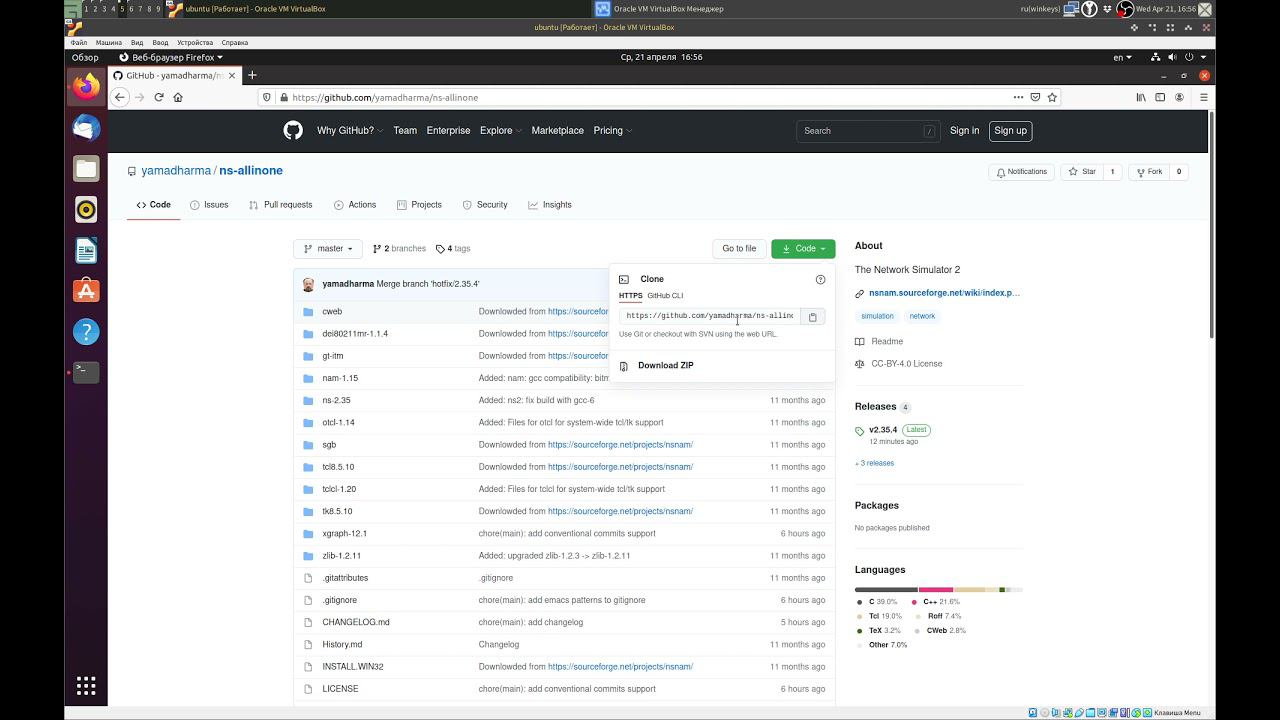Select the clone HTTPS URL field

710,316
